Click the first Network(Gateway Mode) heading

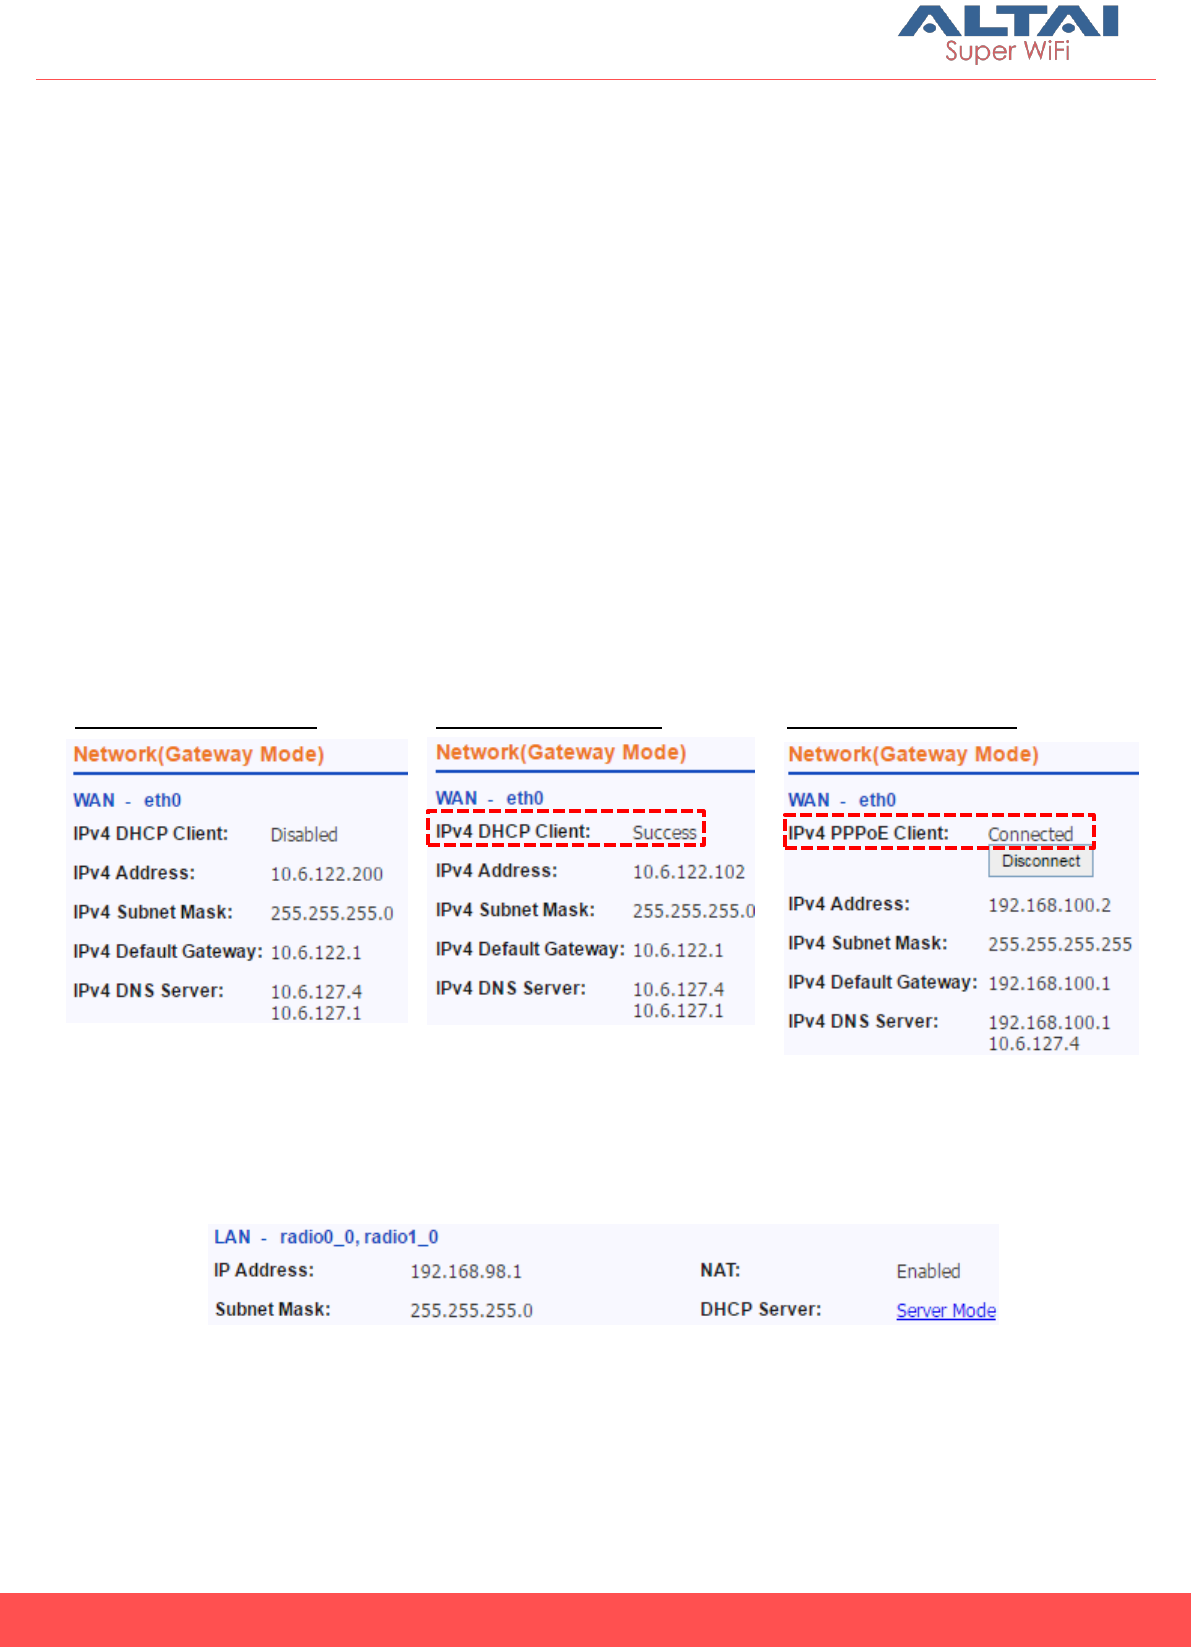199,754
